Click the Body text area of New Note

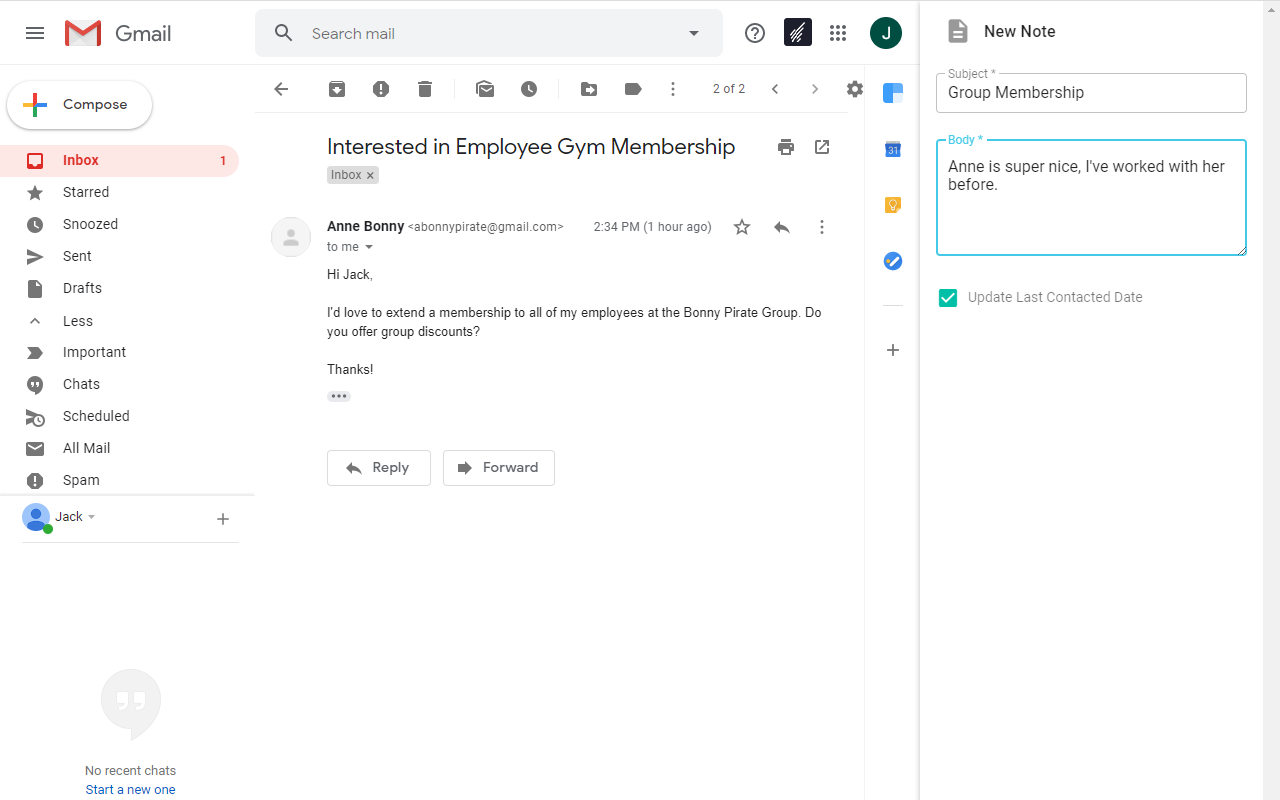pyautogui.click(x=1091, y=198)
